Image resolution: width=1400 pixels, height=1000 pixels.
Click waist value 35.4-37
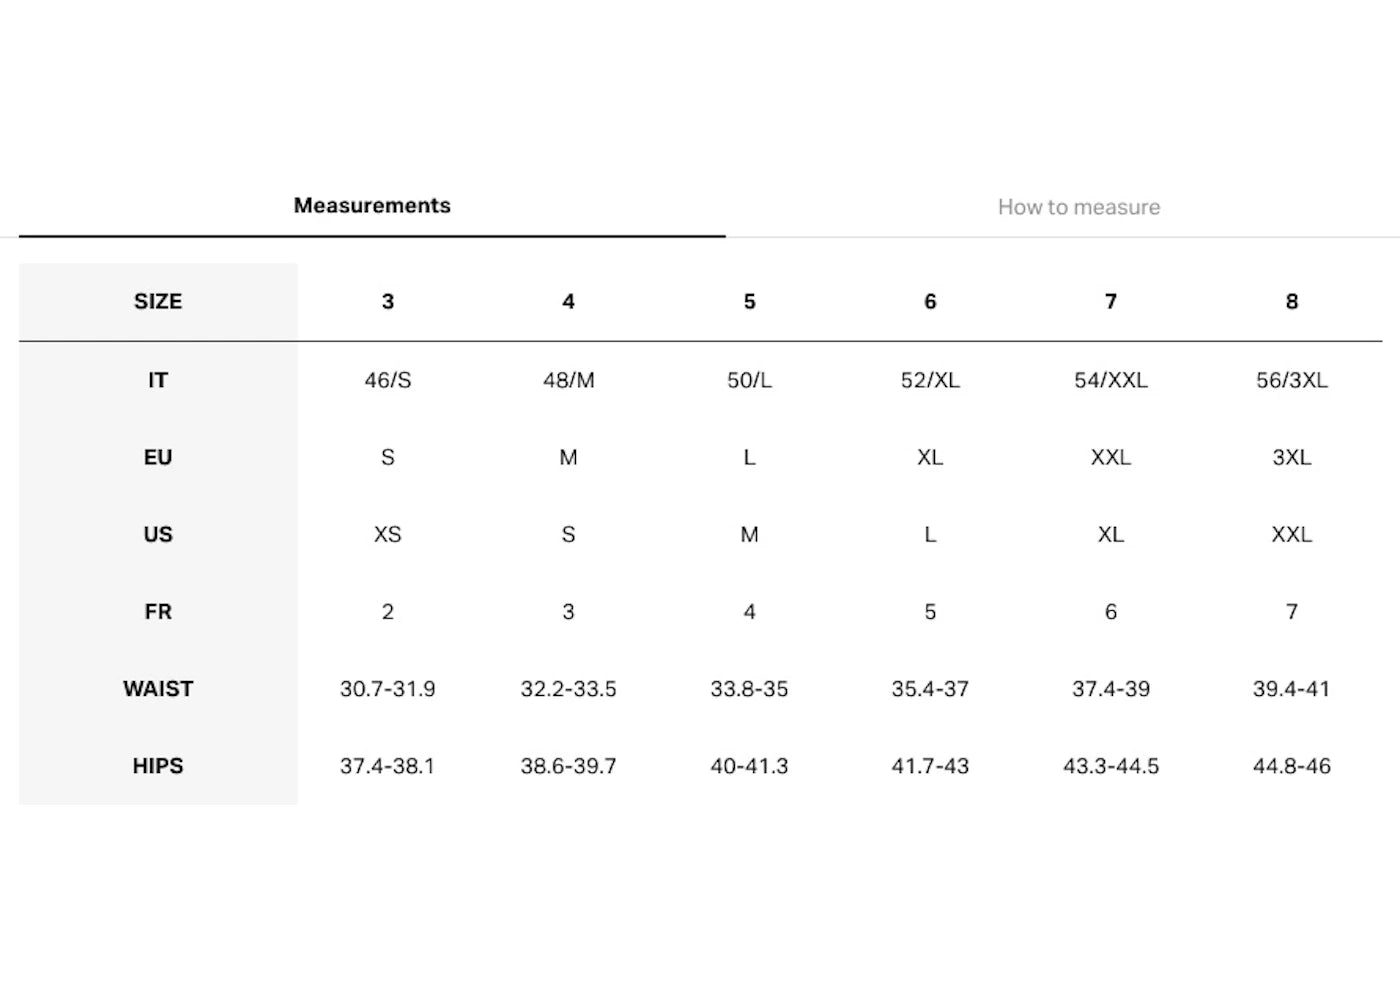[930, 689]
